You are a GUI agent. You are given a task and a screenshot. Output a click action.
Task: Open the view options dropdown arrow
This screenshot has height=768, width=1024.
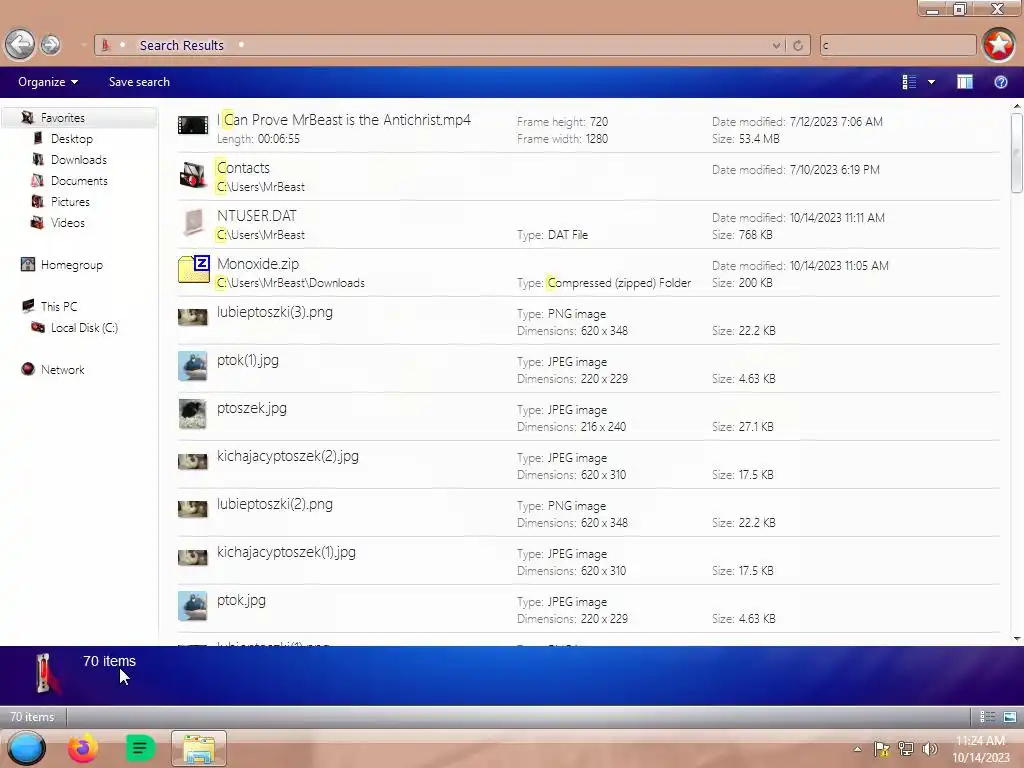coord(931,82)
